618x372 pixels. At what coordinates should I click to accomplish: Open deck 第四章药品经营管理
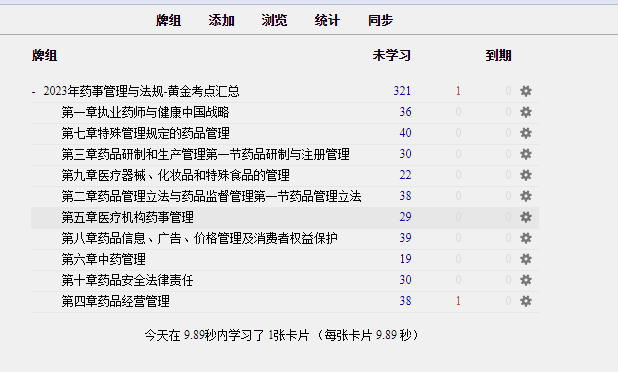coord(115,301)
